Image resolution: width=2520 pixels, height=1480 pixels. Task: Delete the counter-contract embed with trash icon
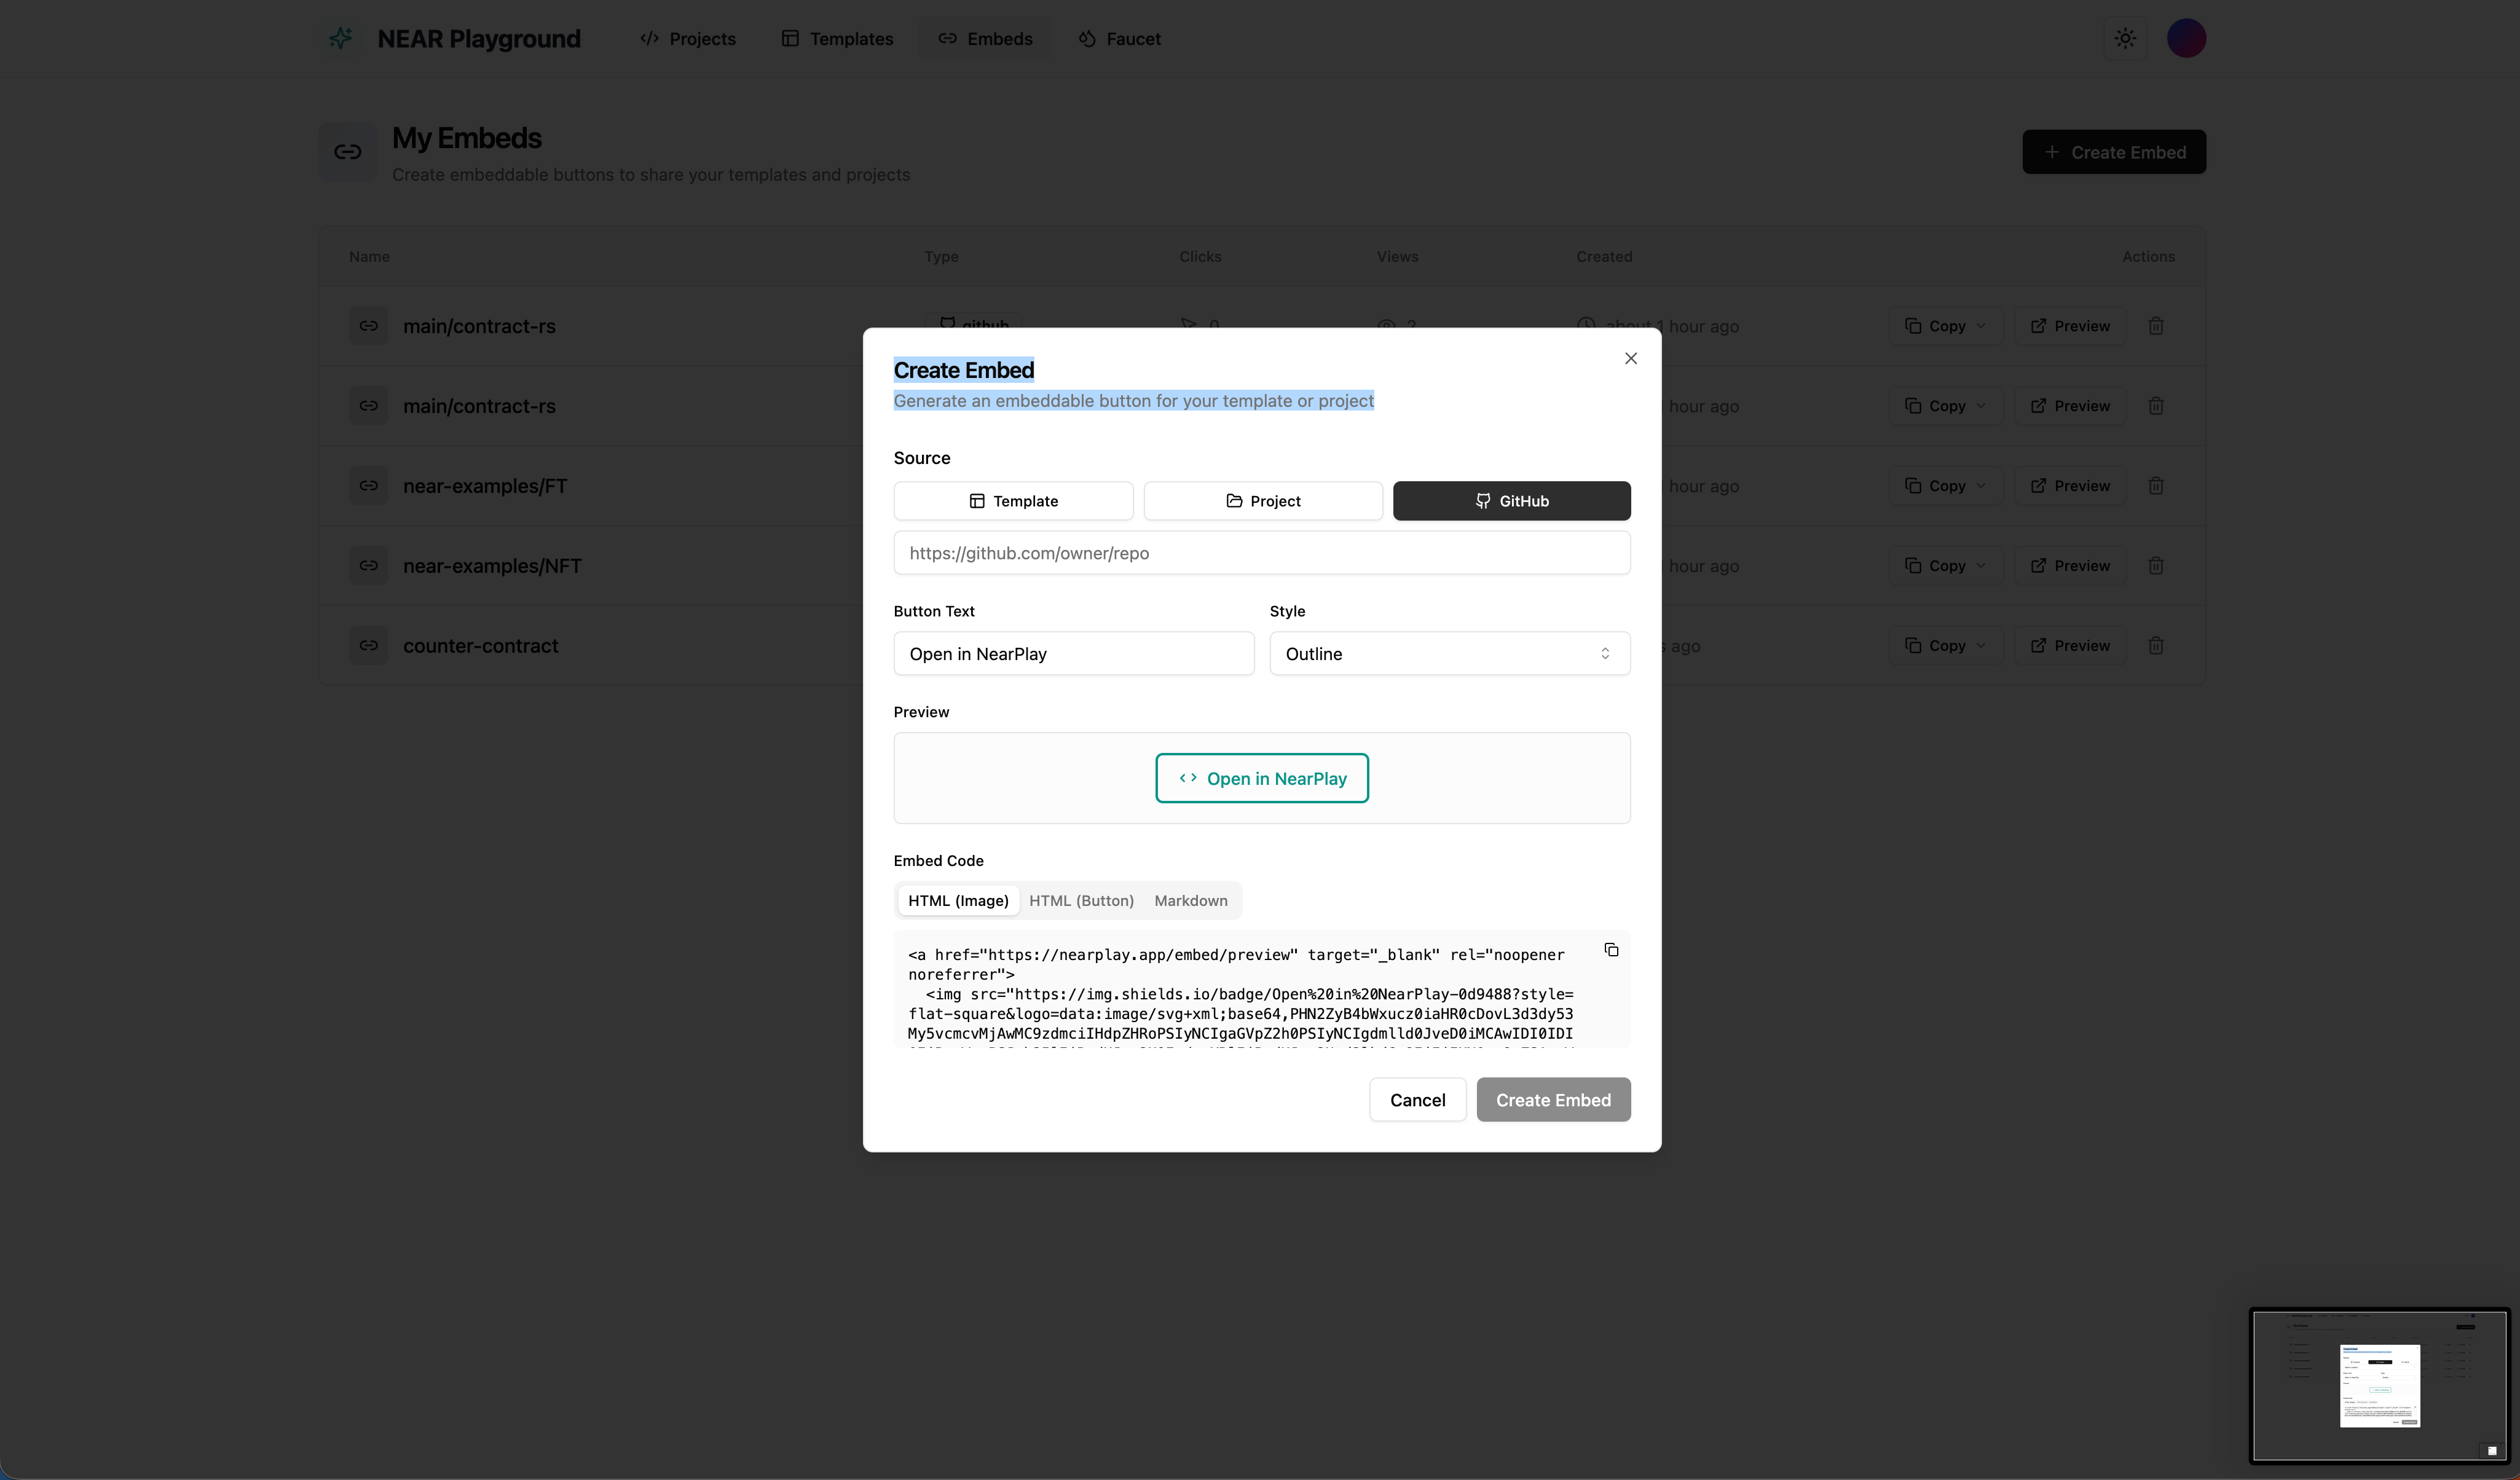(x=2156, y=646)
